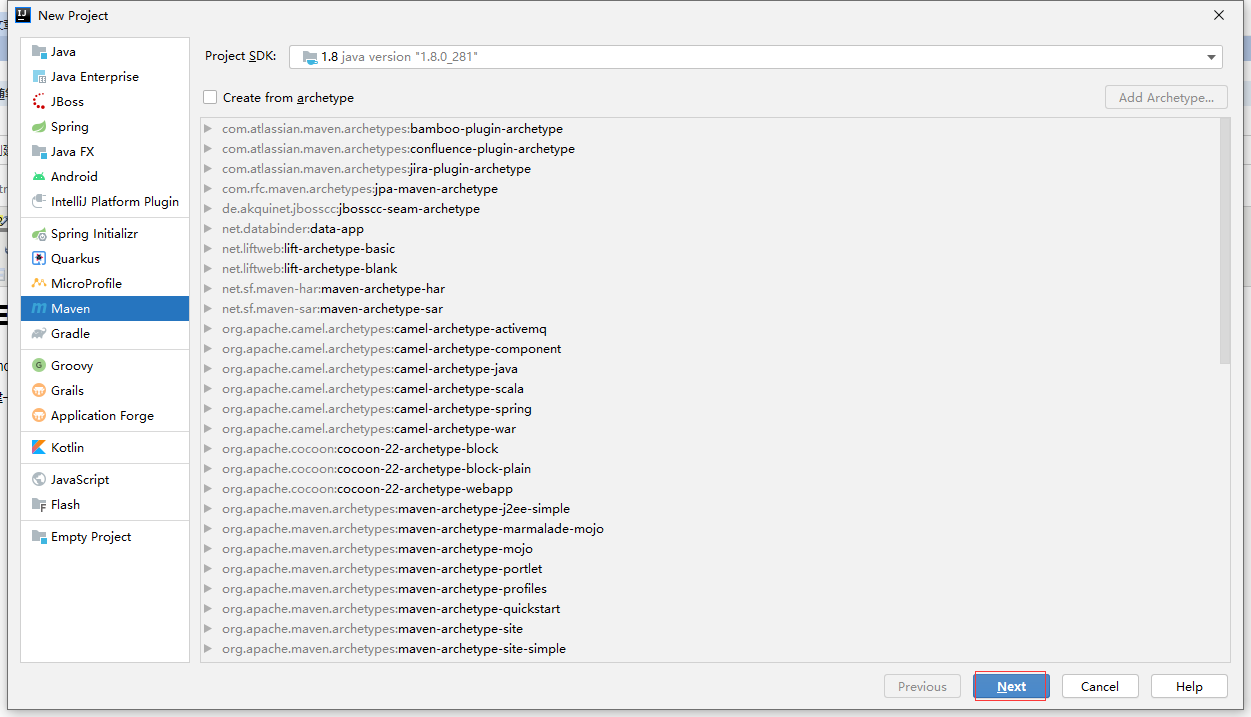Select Java Enterprise project type
This screenshot has width=1251, height=717.
[x=105, y=77]
